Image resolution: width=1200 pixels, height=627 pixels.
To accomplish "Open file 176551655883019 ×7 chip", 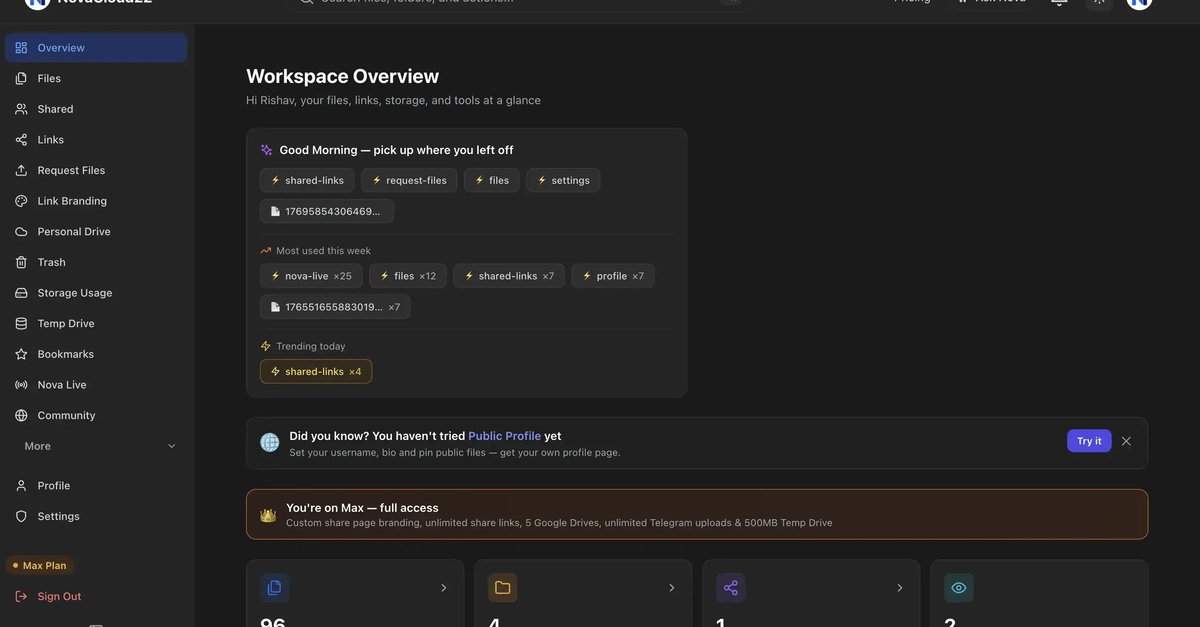I will coord(335,307).
